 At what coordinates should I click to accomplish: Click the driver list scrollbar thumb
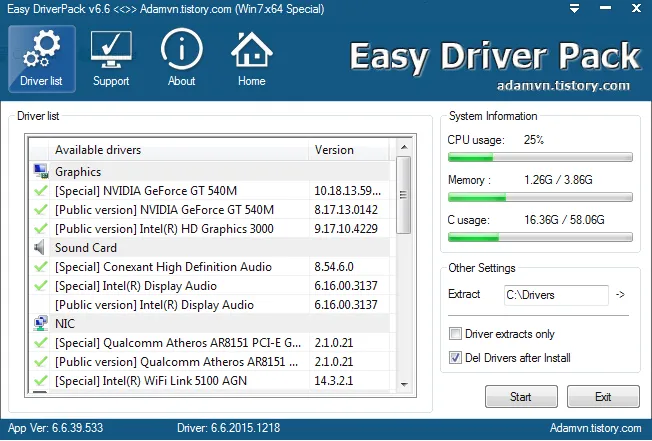[x=403, y=195]
